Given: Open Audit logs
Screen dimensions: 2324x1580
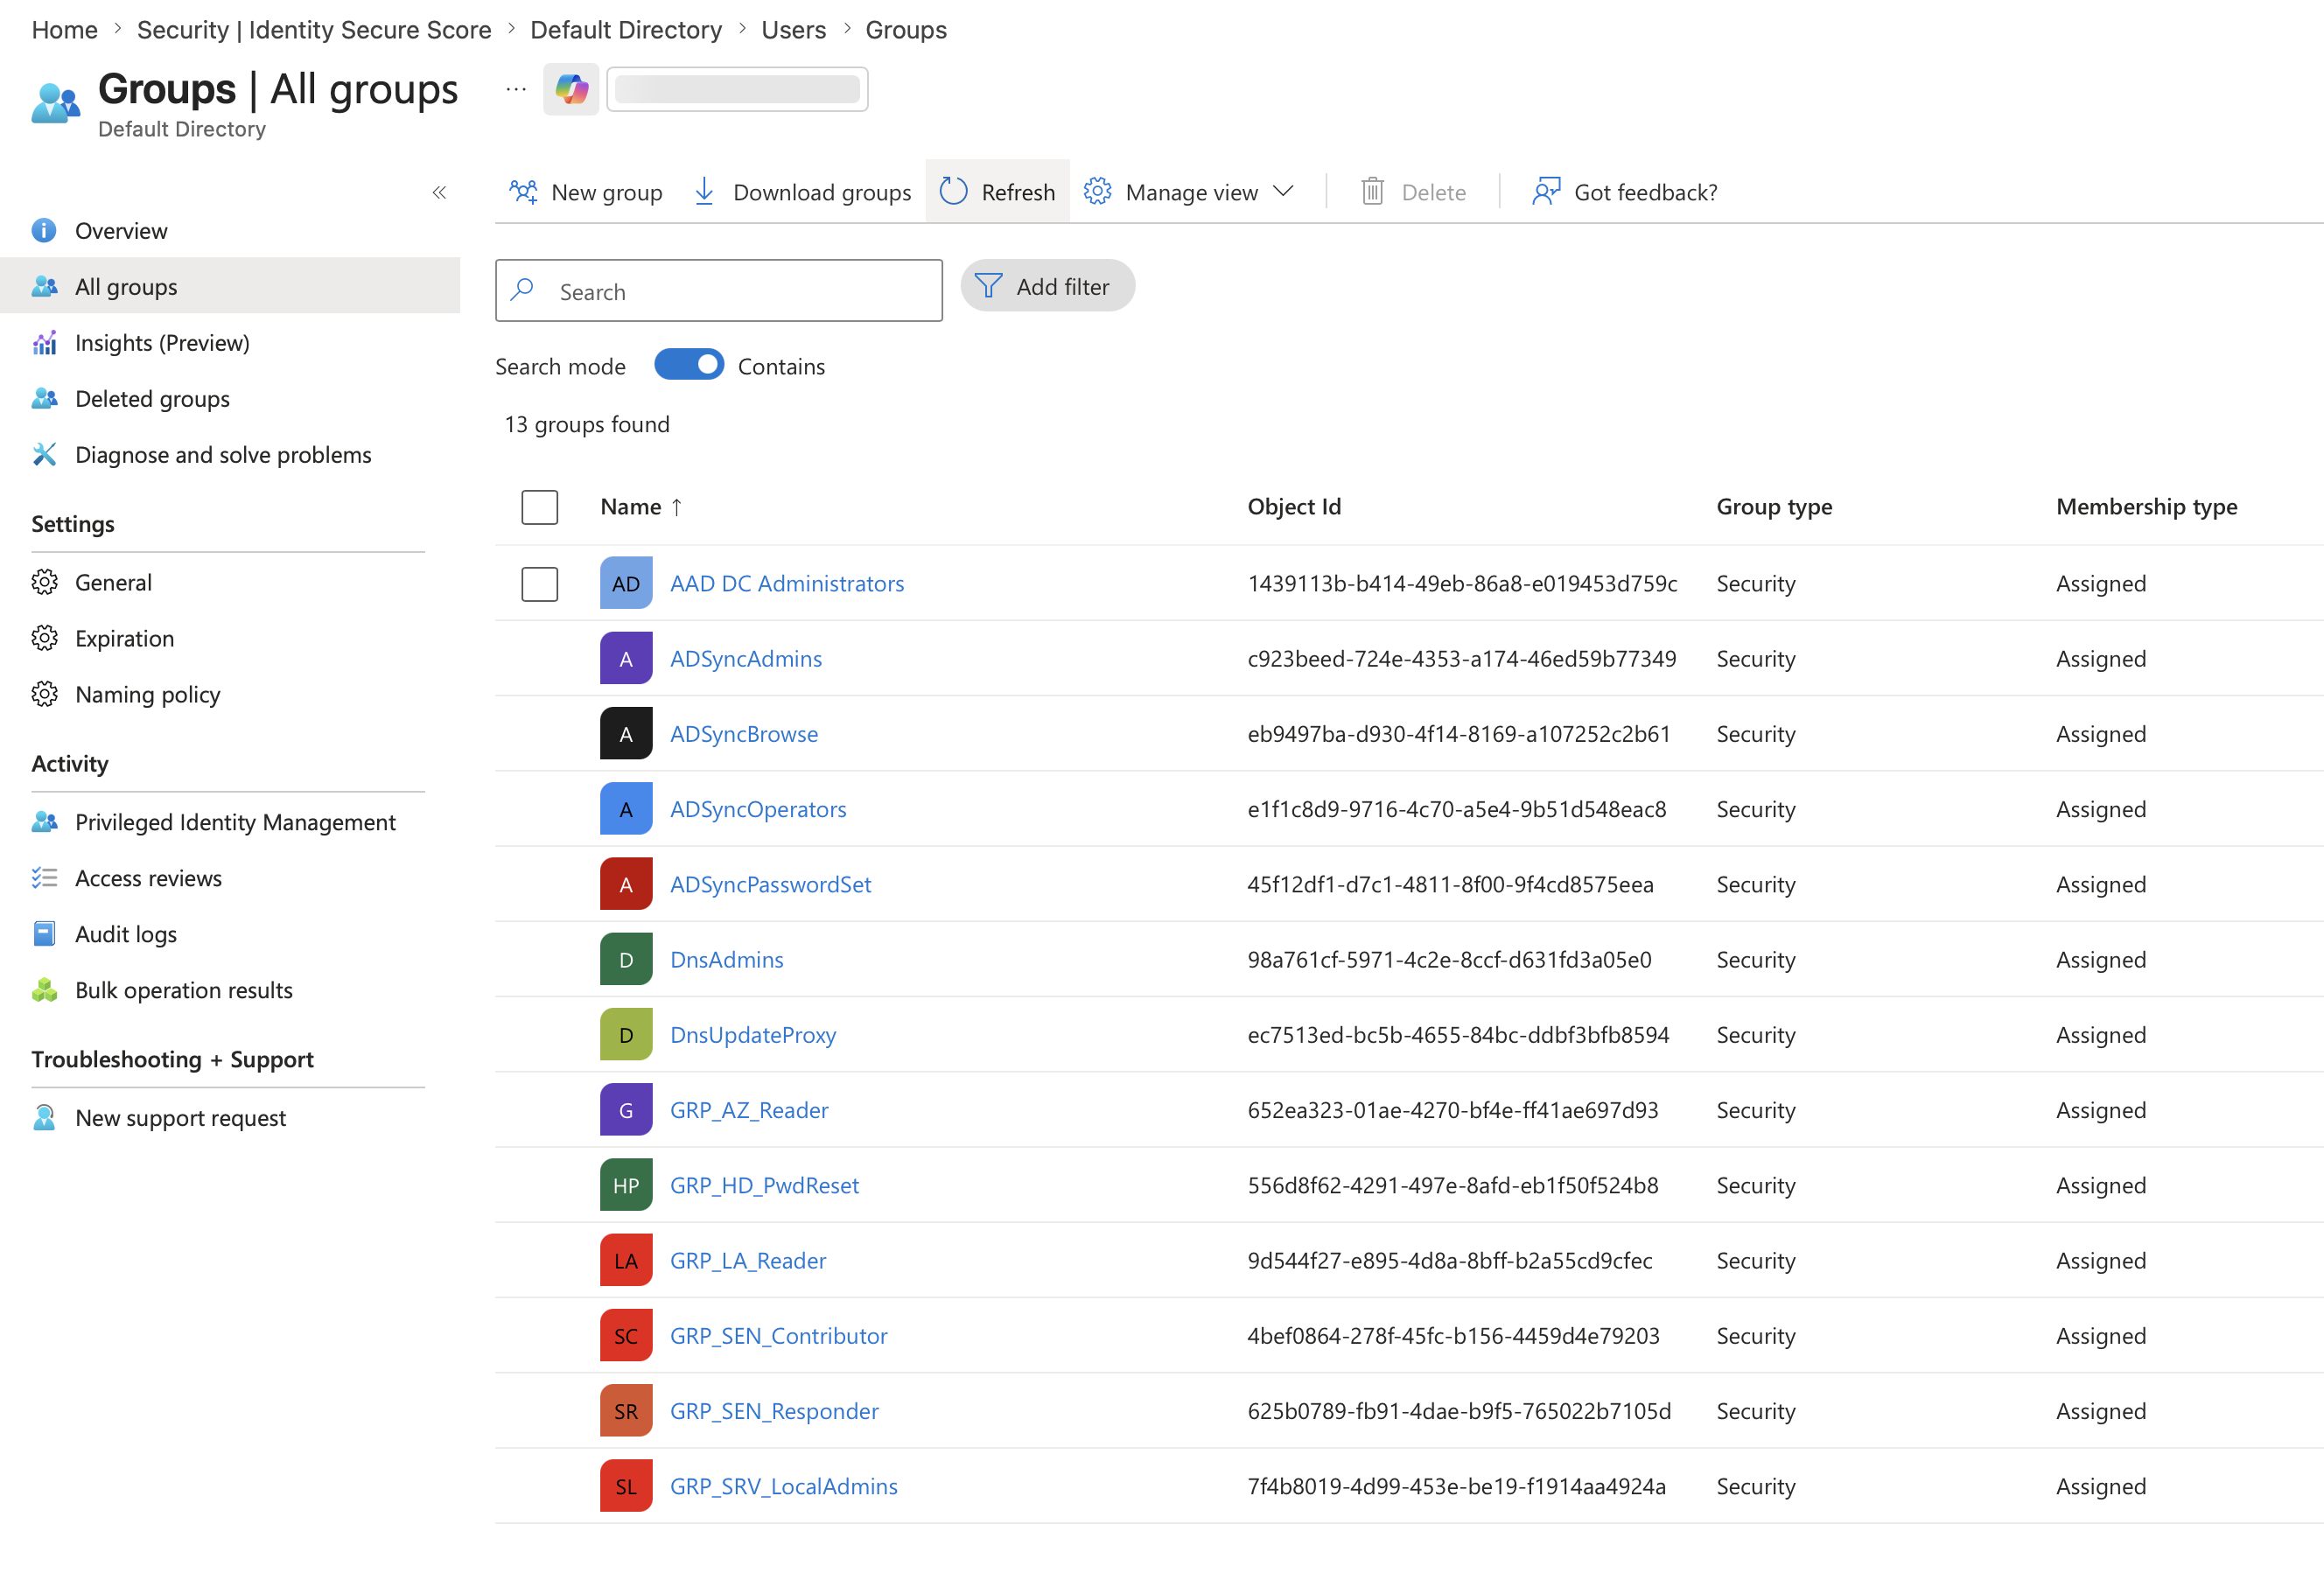Looking at the screenshot, I should click(230, 934).
